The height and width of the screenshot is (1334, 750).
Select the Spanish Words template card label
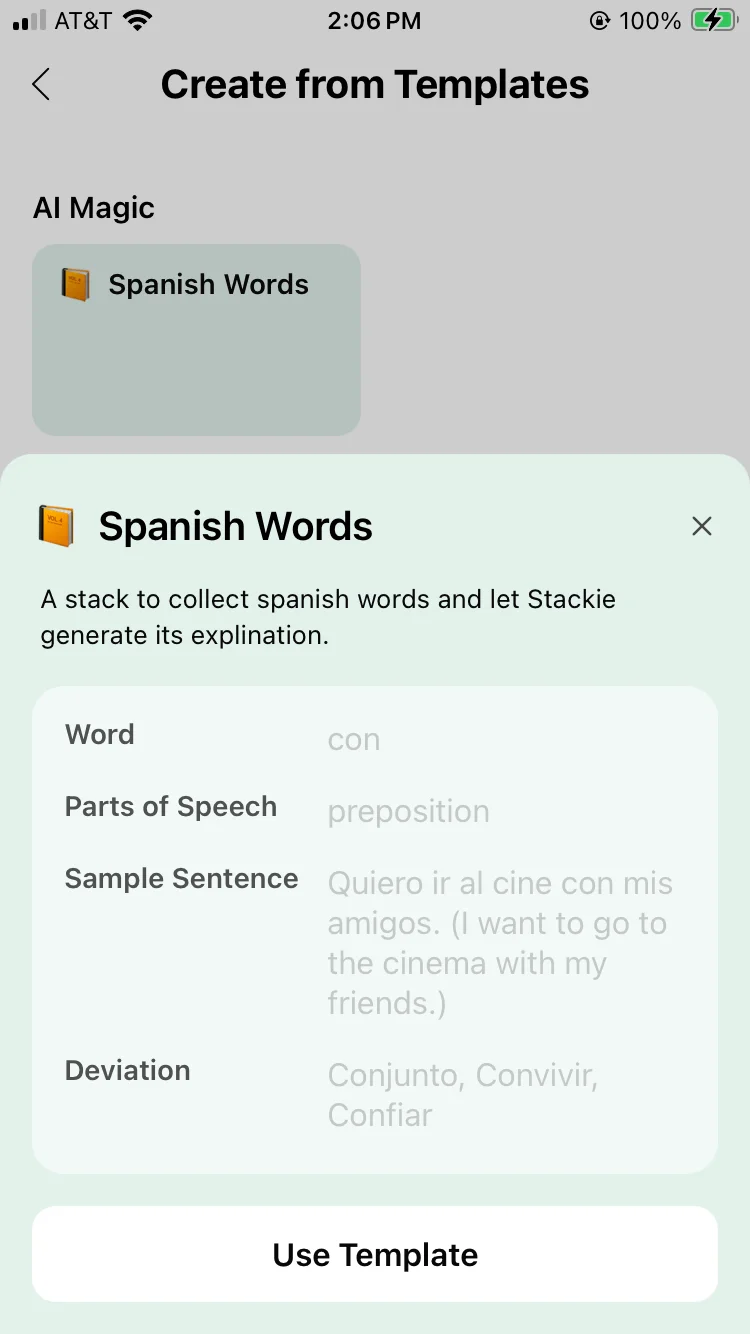pyautogui.click(x=208, y=285)
